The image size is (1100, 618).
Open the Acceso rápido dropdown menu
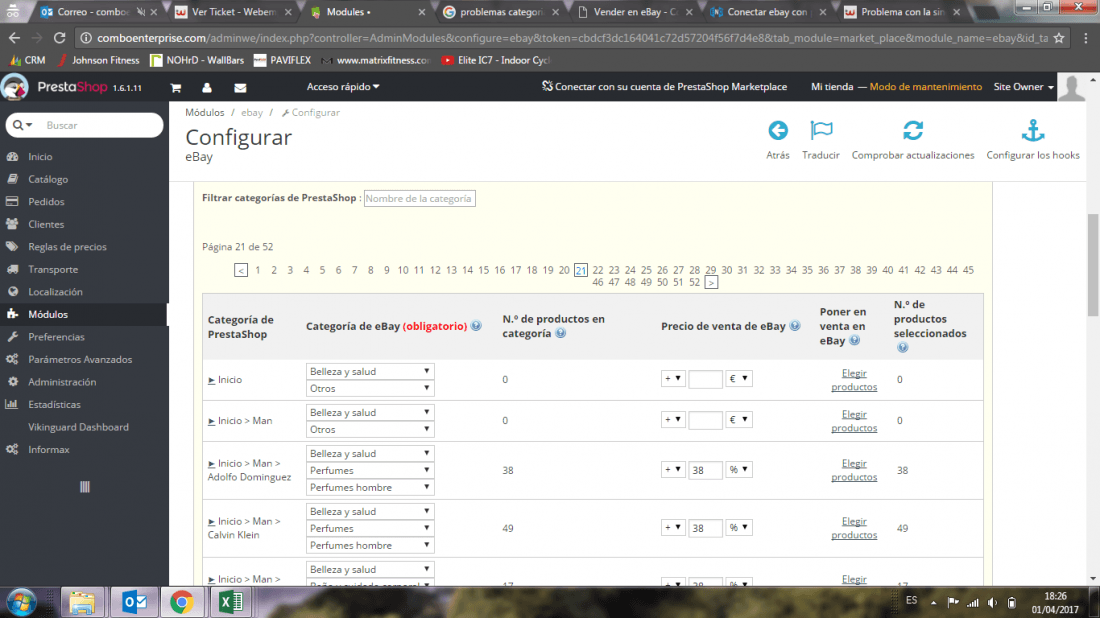[x=343, y=87]
